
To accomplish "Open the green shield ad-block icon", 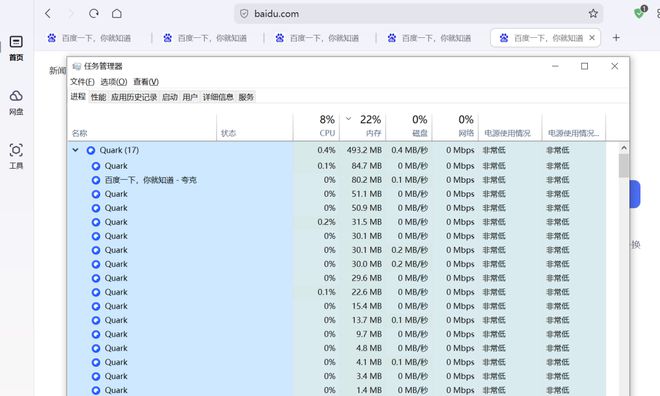I will [640, 12].
